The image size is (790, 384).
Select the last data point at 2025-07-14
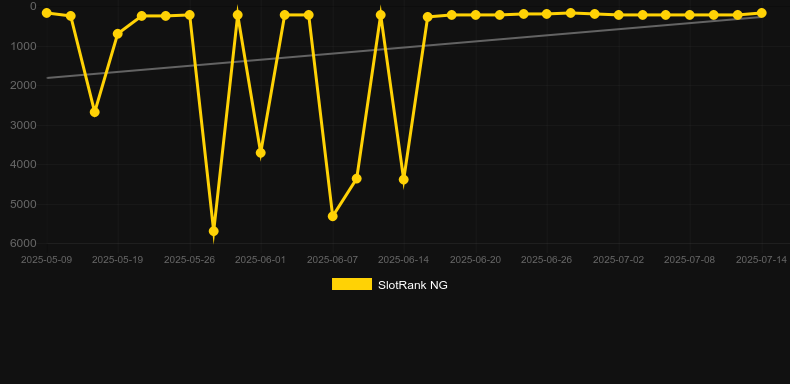click(761, 13)
